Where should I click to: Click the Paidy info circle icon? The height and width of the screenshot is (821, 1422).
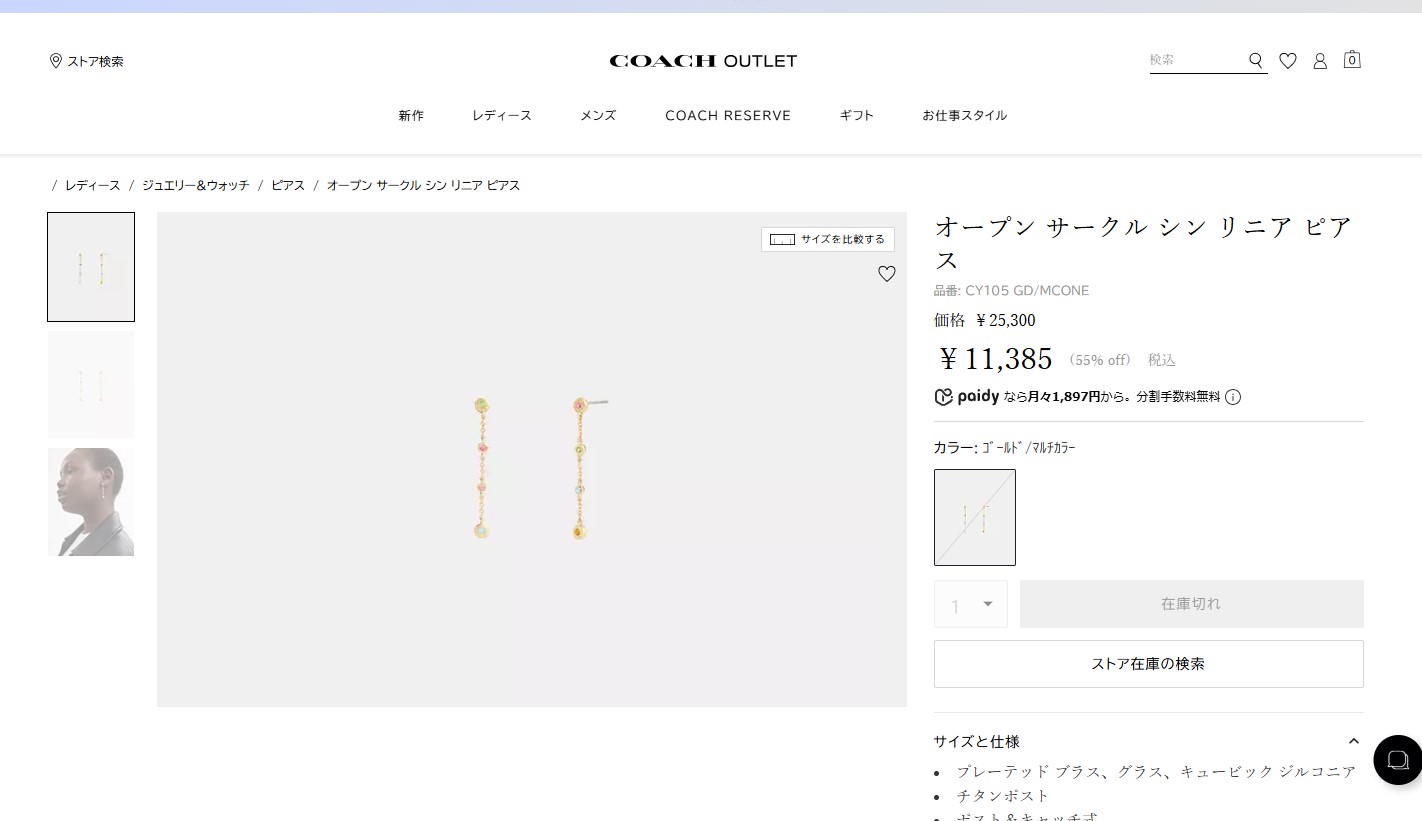(x=1233, y=397)
